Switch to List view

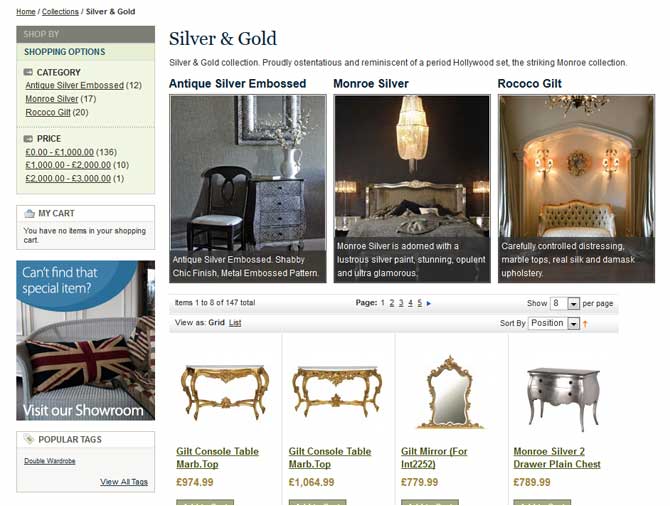tap(235, 323)
